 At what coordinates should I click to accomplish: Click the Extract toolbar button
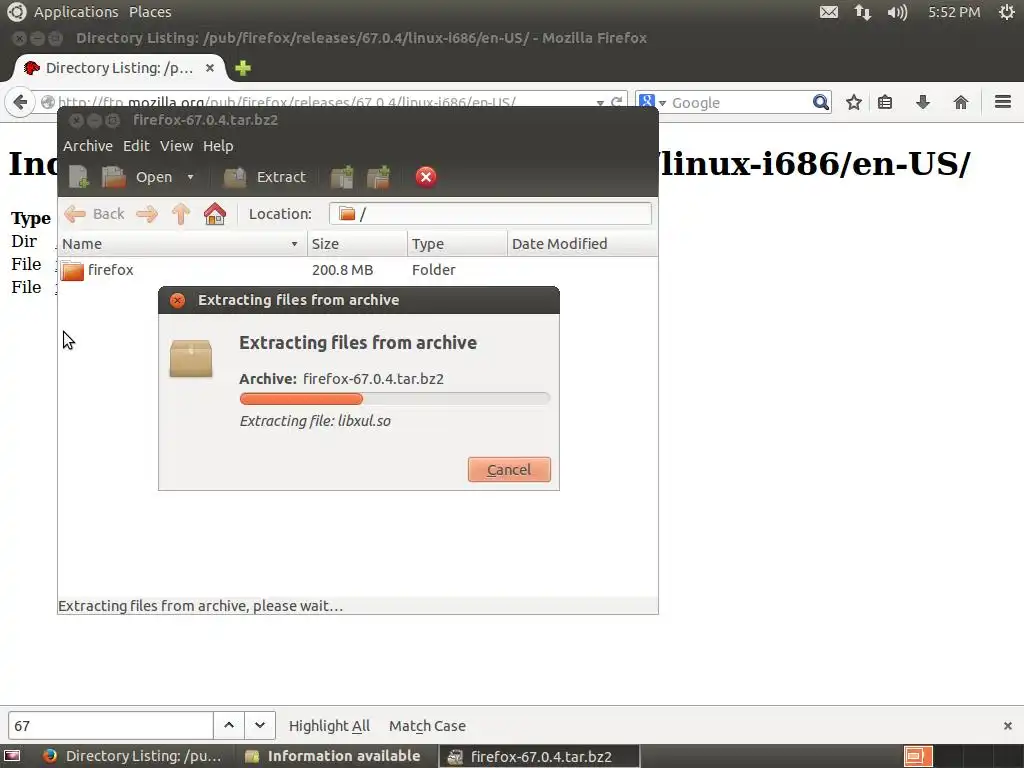264,177
